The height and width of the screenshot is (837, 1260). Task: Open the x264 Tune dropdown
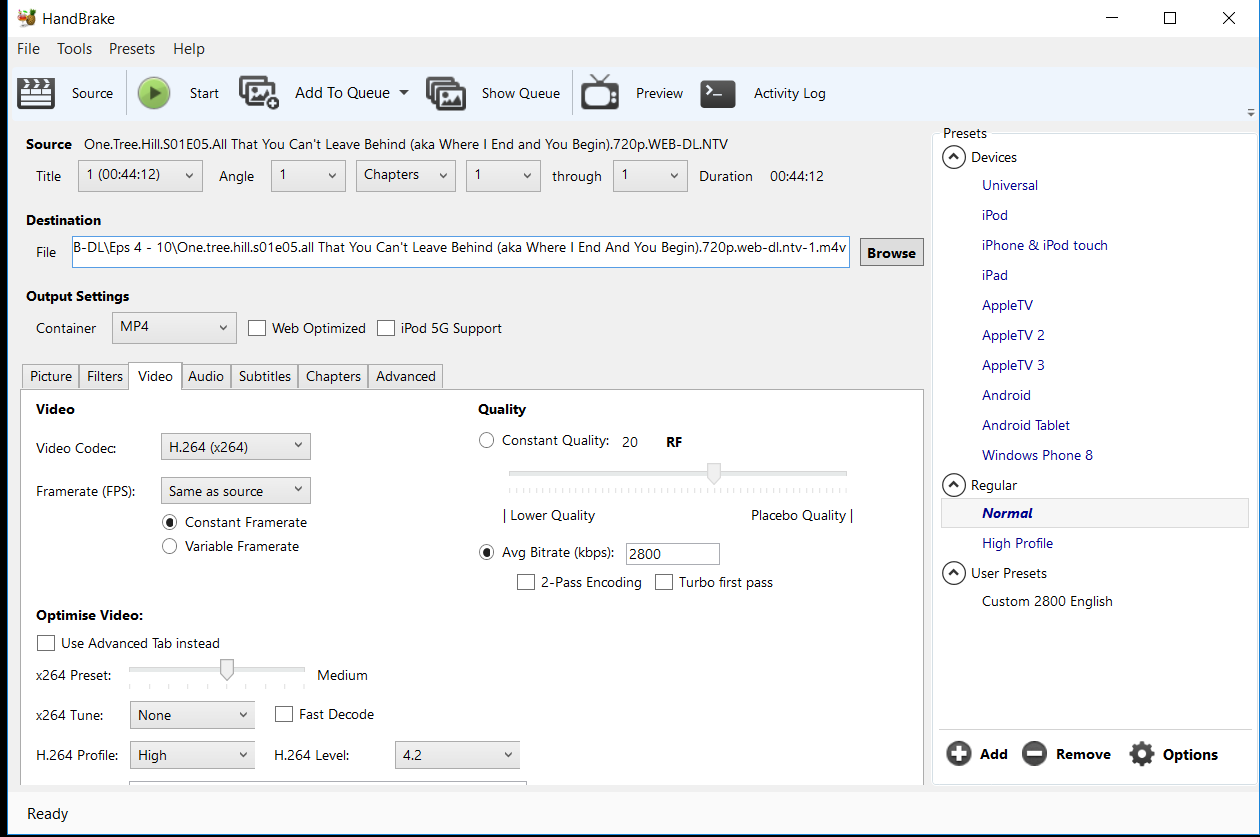click(192, 714)
